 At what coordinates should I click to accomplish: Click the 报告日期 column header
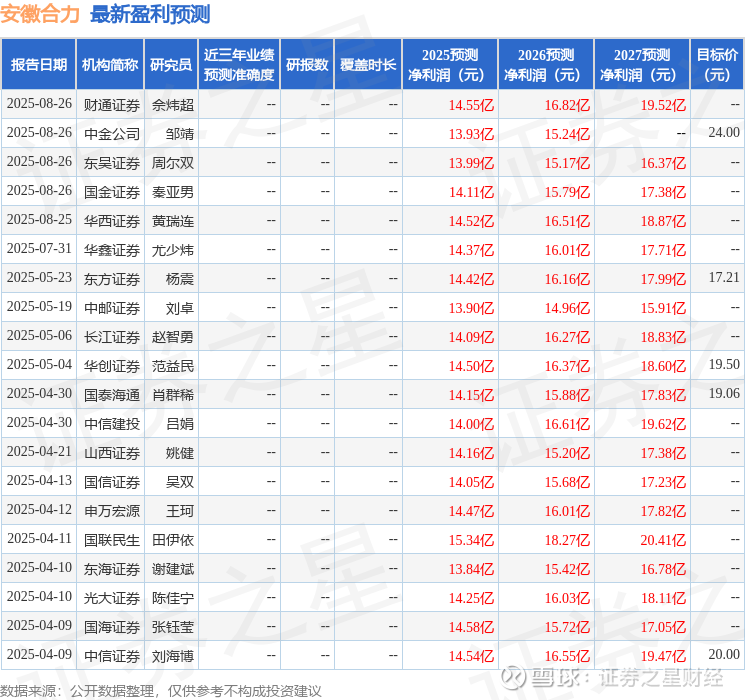tap(38, 65)
